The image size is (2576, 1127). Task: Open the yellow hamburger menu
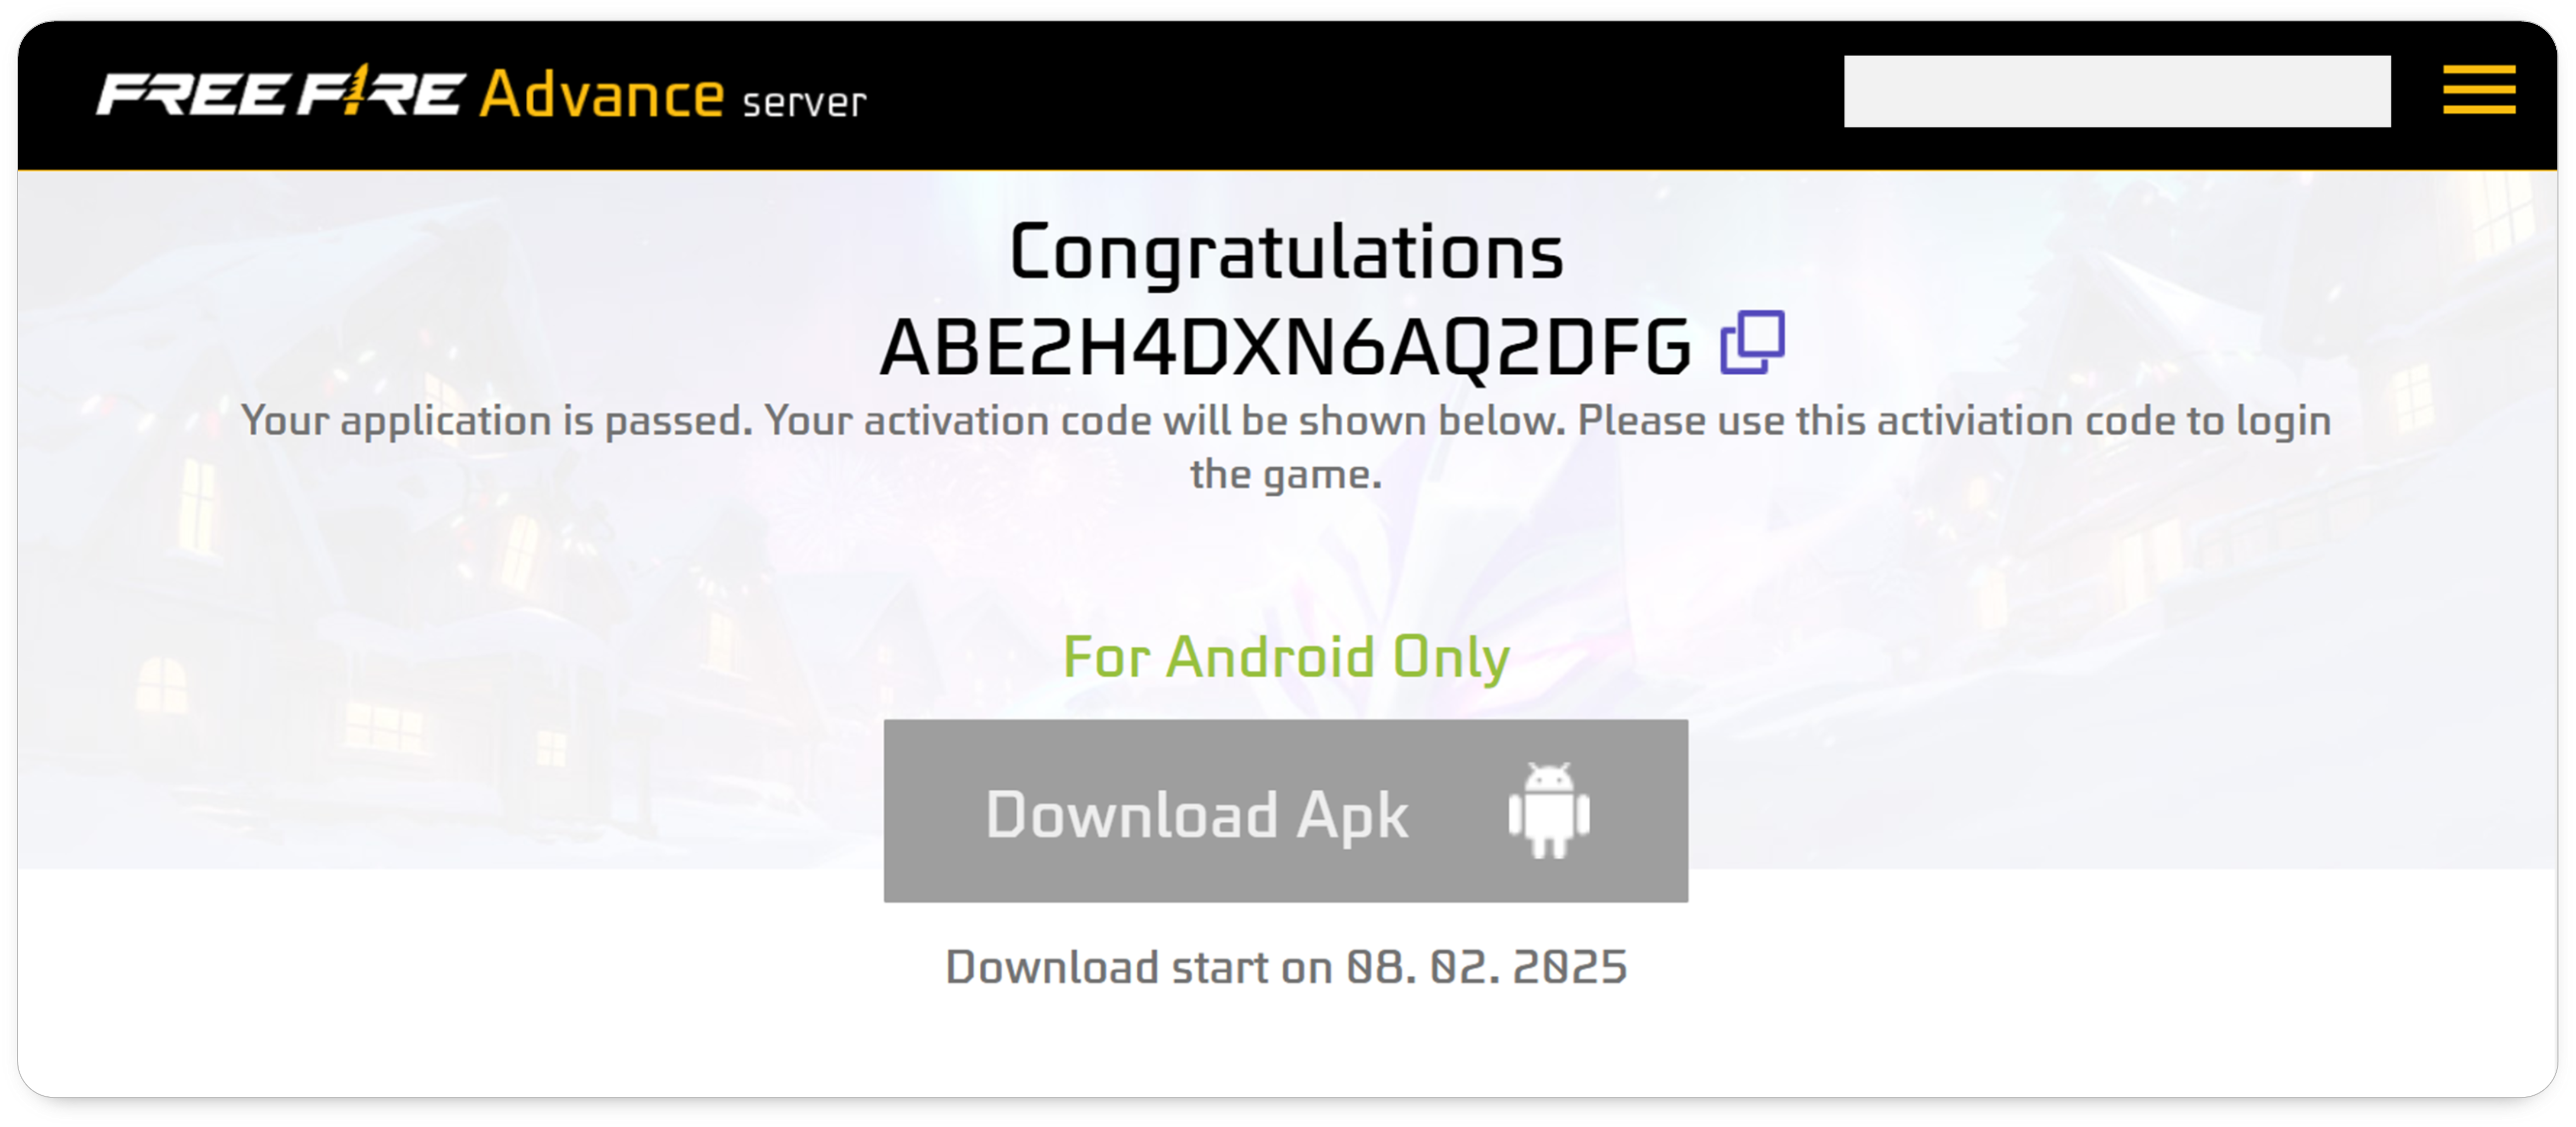click(x=2478, y=91)
